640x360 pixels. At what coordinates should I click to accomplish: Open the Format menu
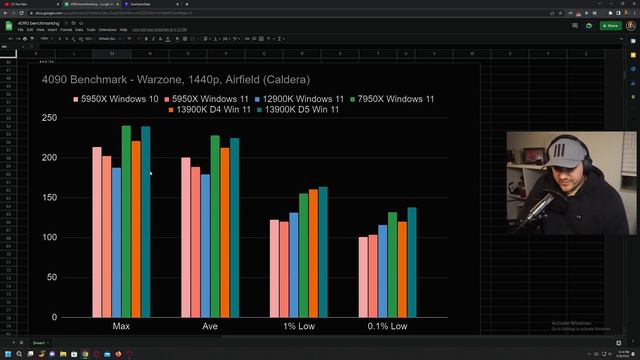coord(66,30)
